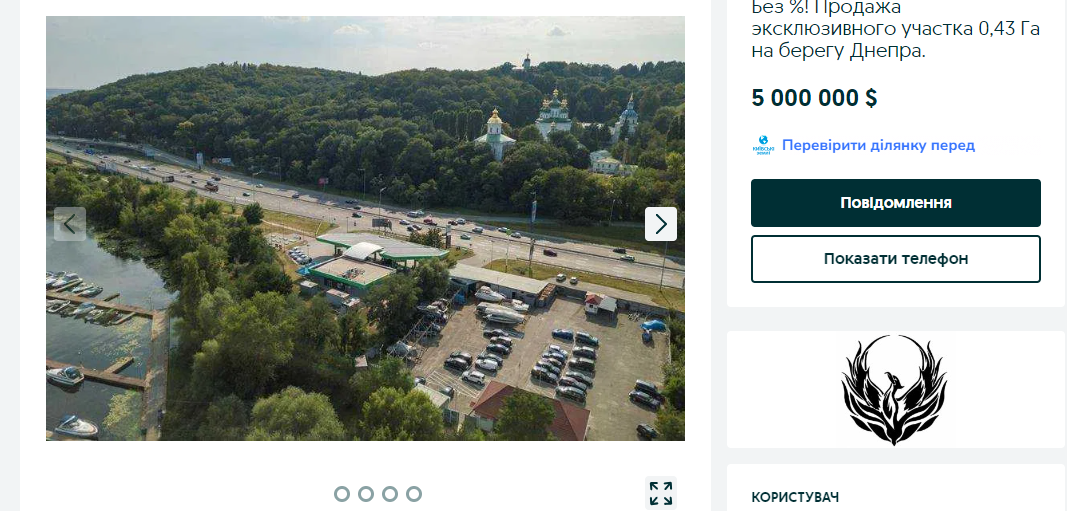Reveal the number with Показати телефон

point(896,259)
